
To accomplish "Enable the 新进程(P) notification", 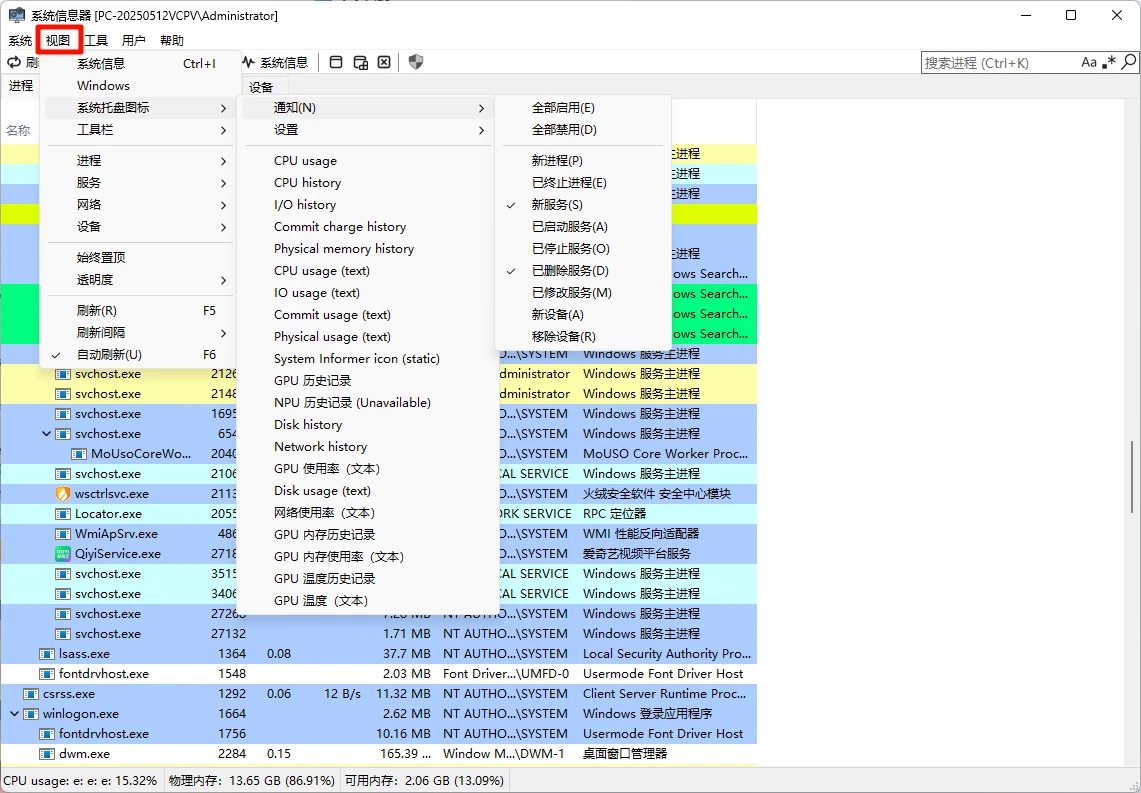I will (x=582, y=161).
